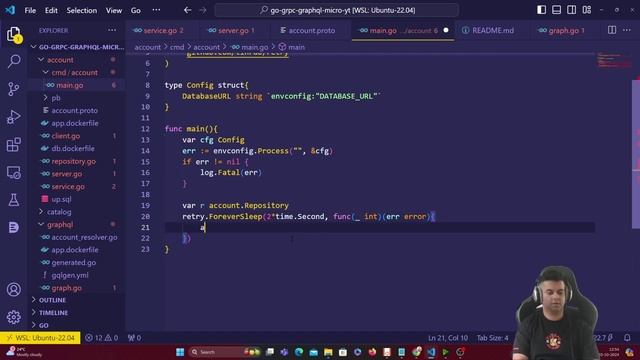
Task: Open the Go menu
Action: click(x=136, y=10)
